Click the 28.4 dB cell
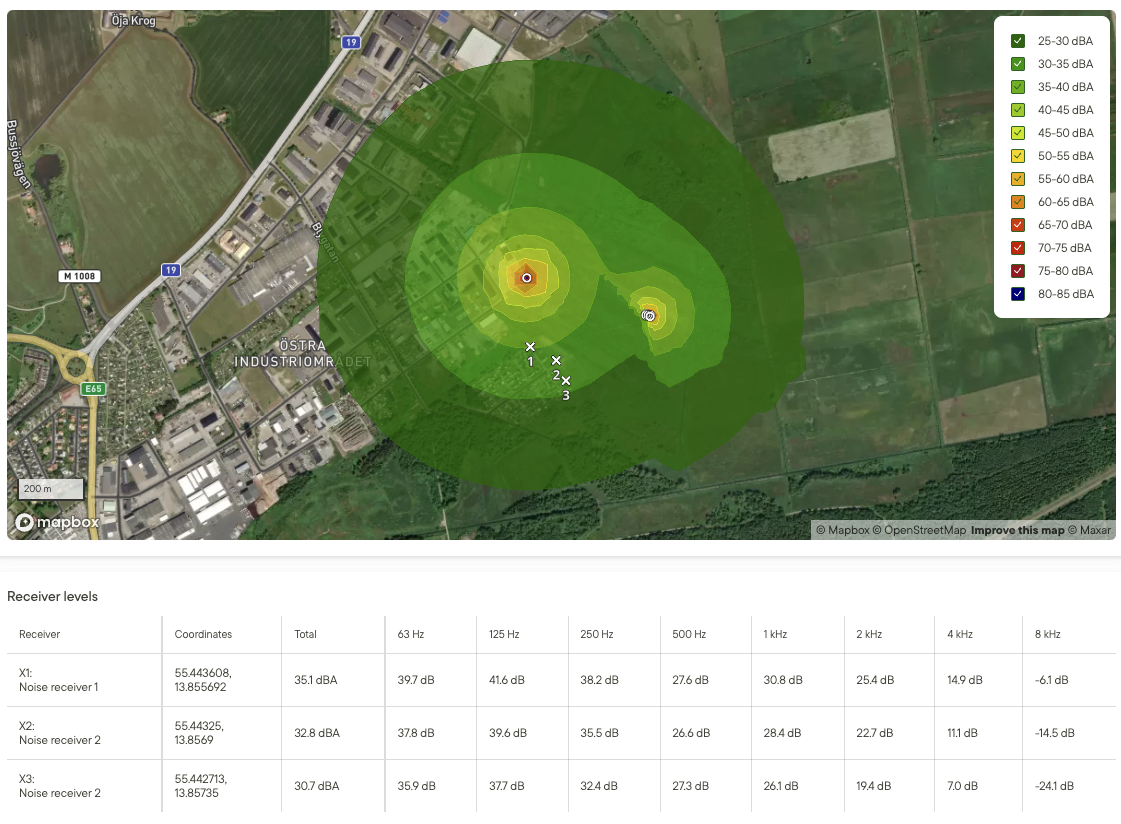Screen dimensions: 1121x824 782,733
